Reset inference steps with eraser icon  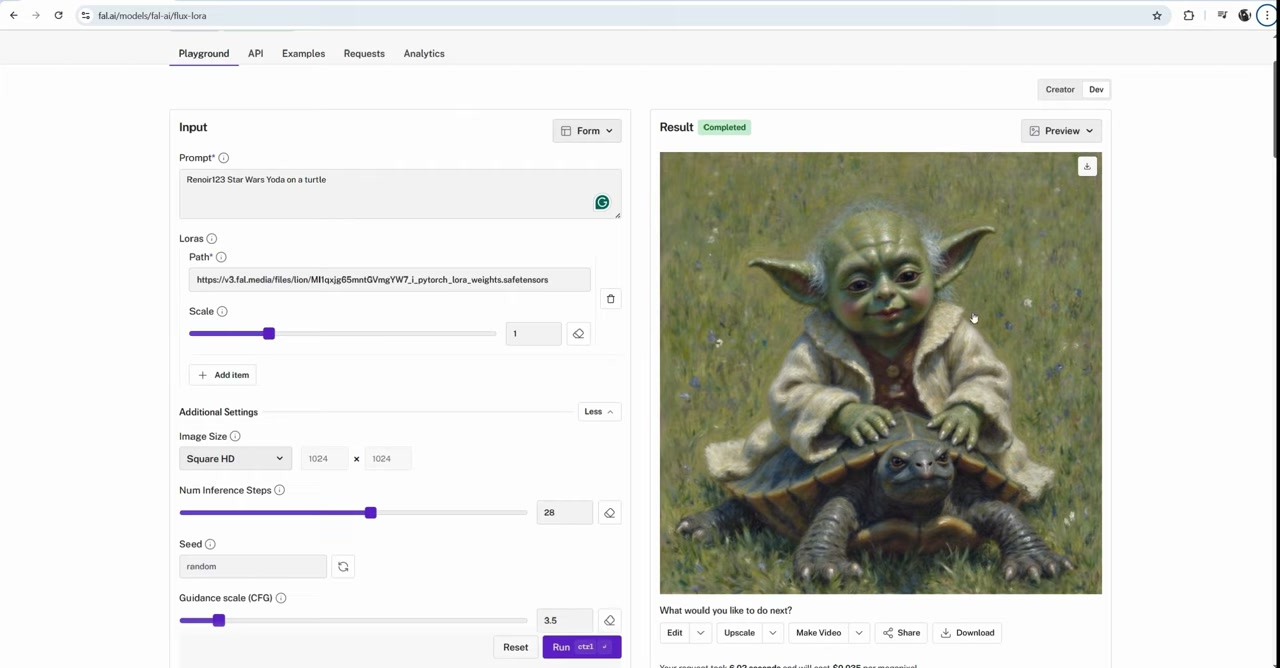click(609, 513)
